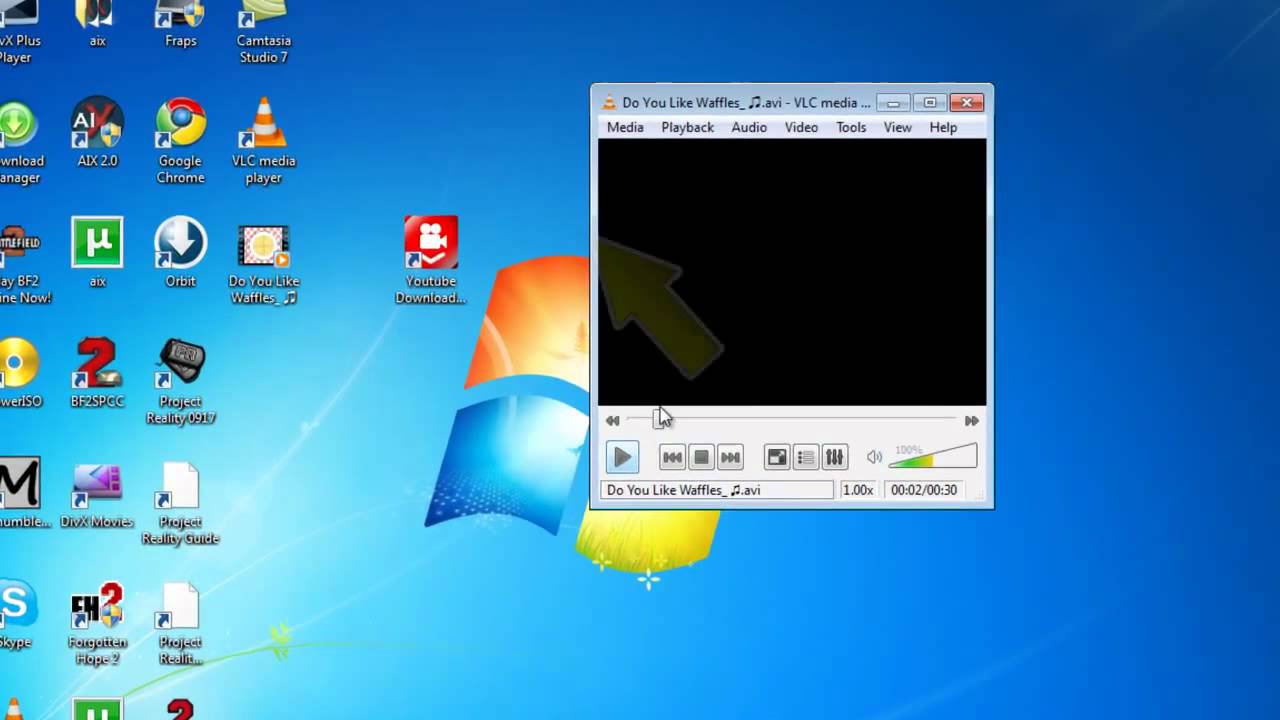Toggle elapsed time display 00:02/00:30

tap(924, 490)
